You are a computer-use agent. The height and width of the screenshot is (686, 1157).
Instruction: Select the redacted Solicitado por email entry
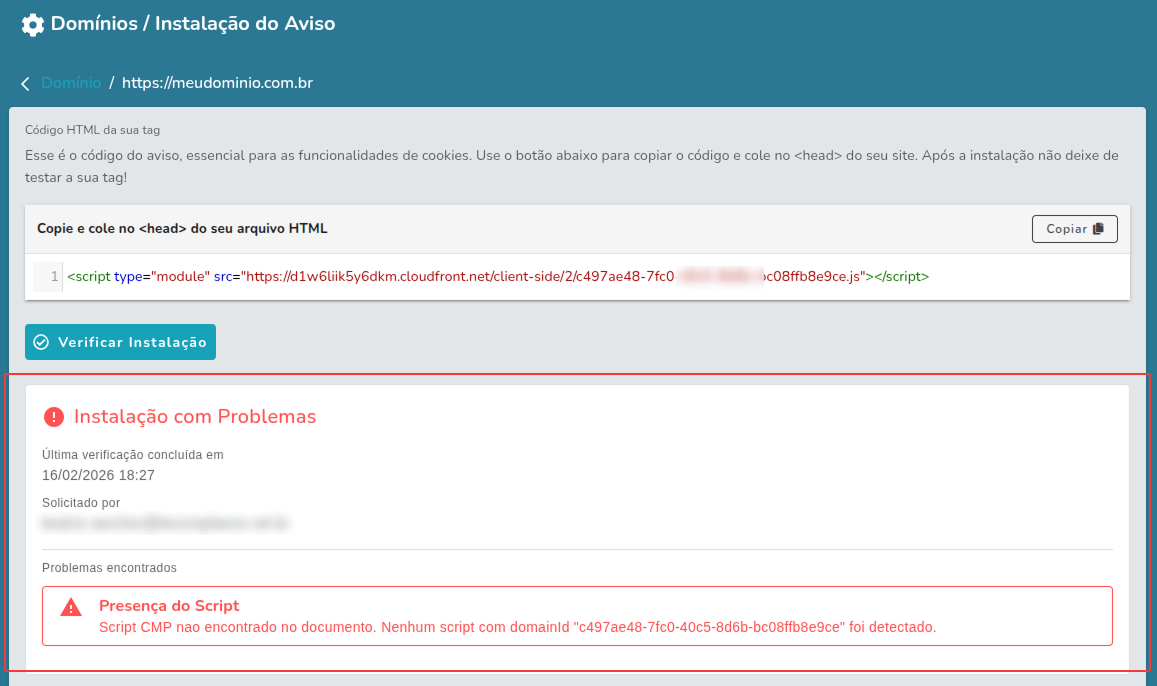tap(163, 523)
